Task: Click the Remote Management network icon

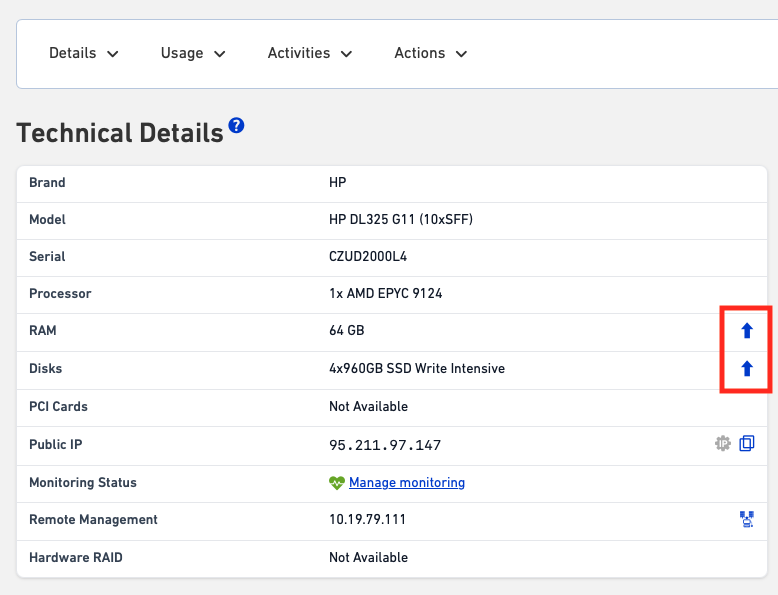Action: pos(746,519)
